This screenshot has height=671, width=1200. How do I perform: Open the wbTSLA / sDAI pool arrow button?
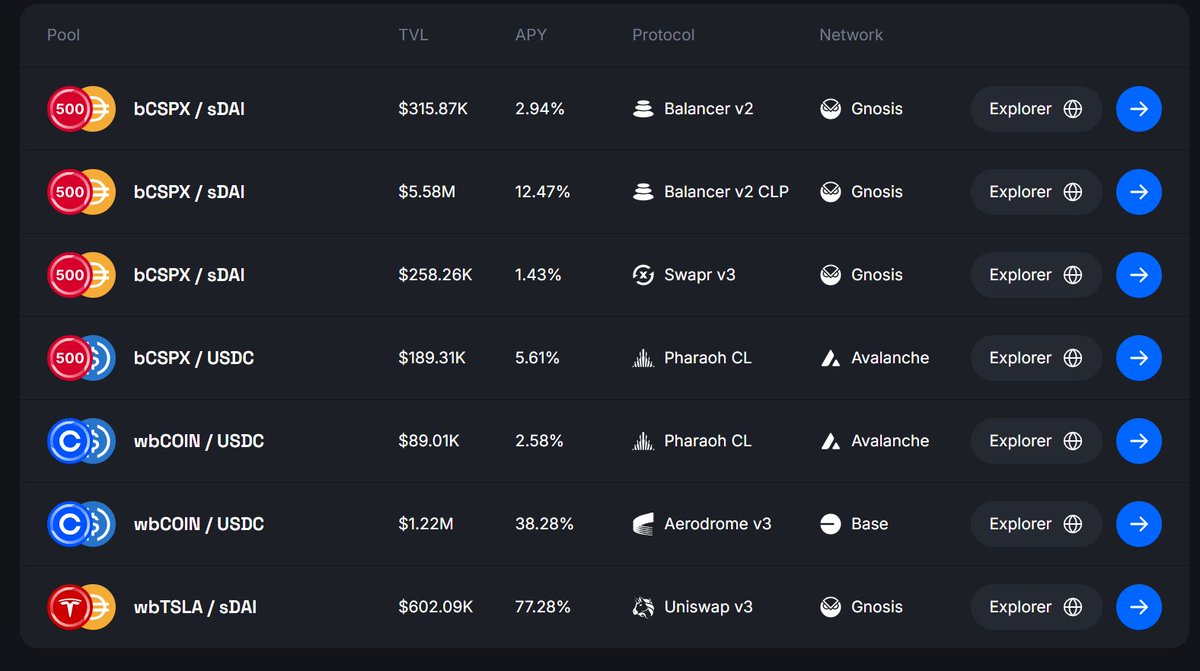[x=1139, y=607]
